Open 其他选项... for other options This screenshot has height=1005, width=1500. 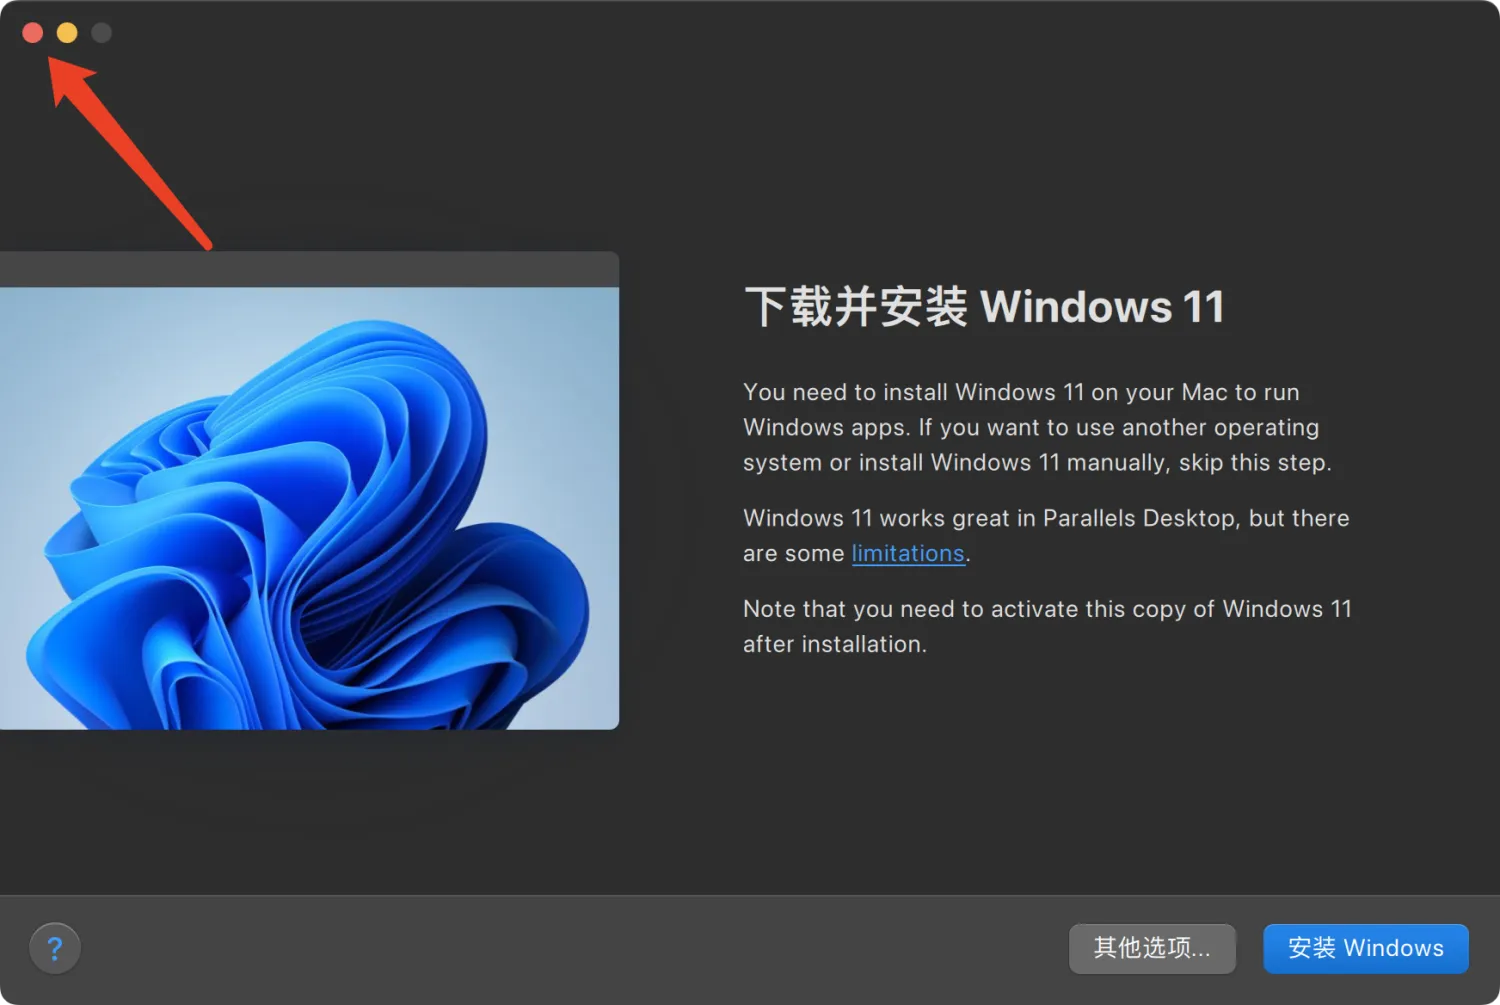click(x=1152, y=948)
